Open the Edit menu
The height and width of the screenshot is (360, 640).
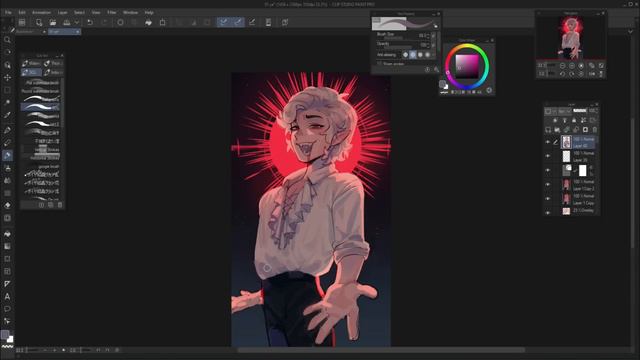click(22, 13)
